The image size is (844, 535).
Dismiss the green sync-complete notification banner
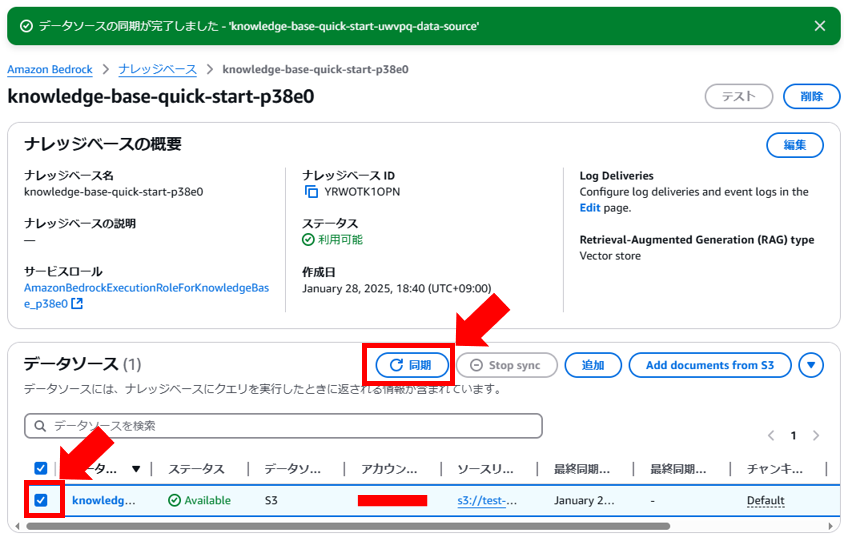(x=819, y=26)
